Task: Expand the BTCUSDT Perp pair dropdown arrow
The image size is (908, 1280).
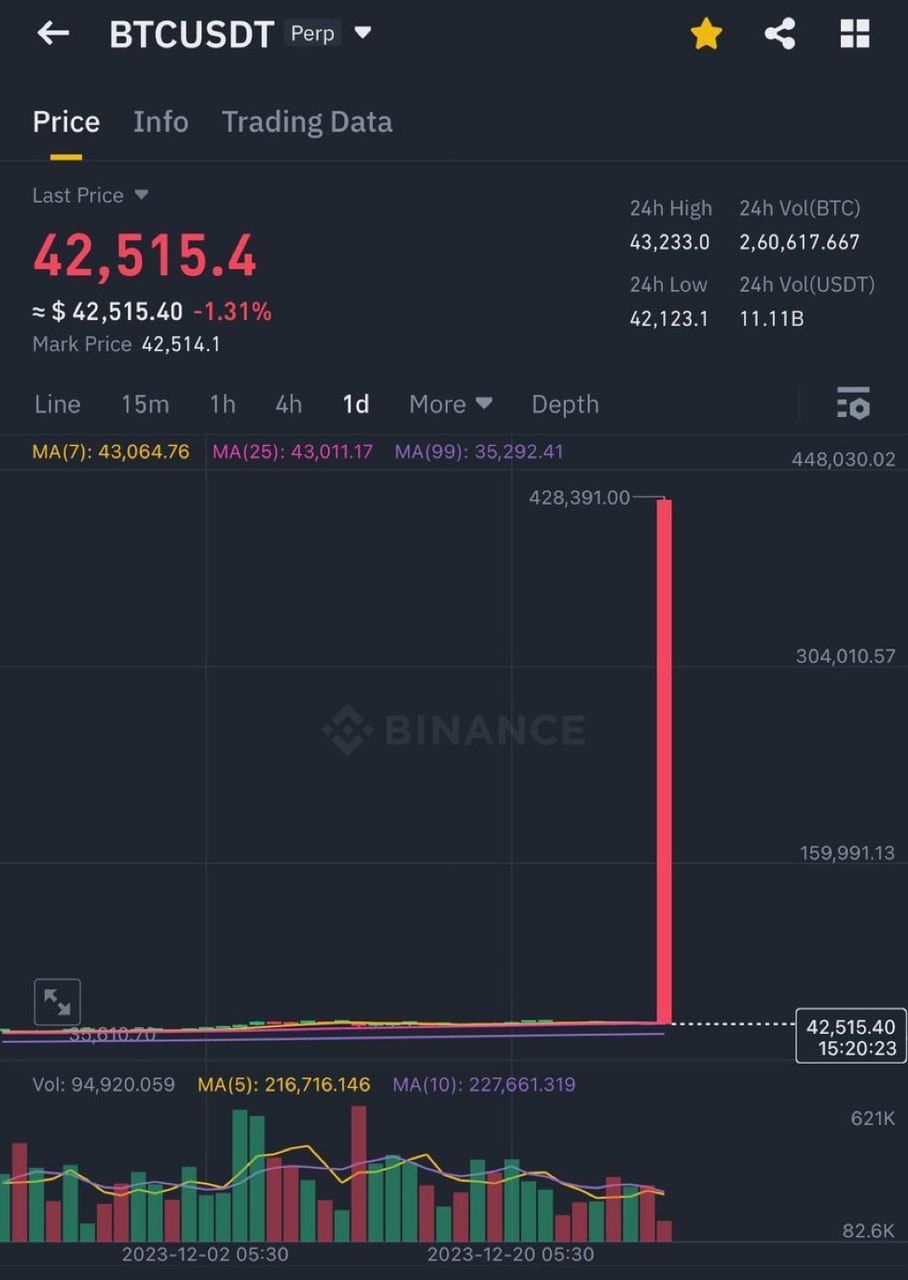Action: (363, 32)
